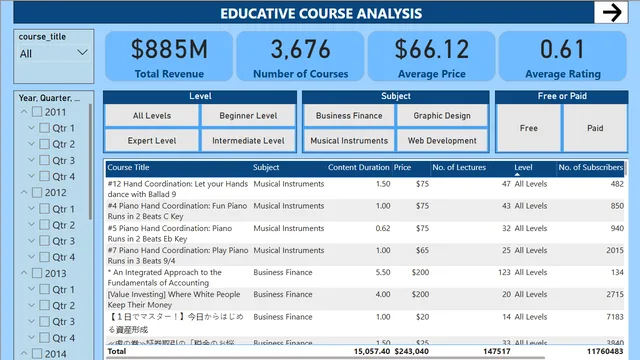The height and width of the screenshot is (360, 640).
Task: Expand 2012 Qtr 4 chevron
Action: [31, 257]
